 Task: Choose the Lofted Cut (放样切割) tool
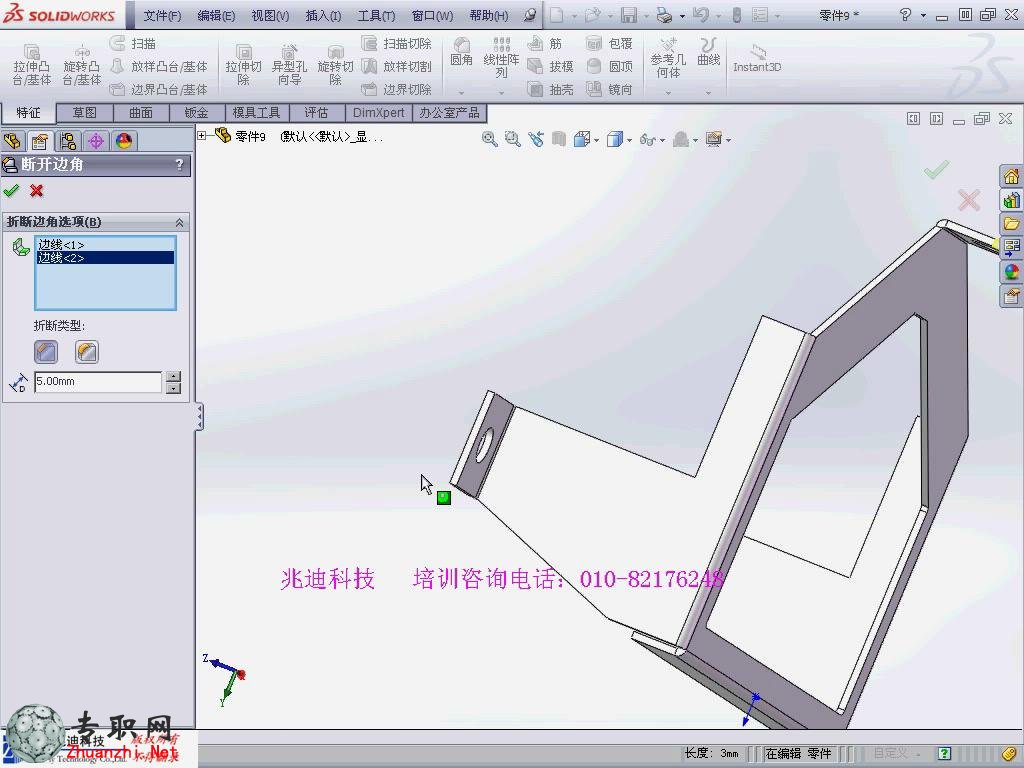(396, 67)
